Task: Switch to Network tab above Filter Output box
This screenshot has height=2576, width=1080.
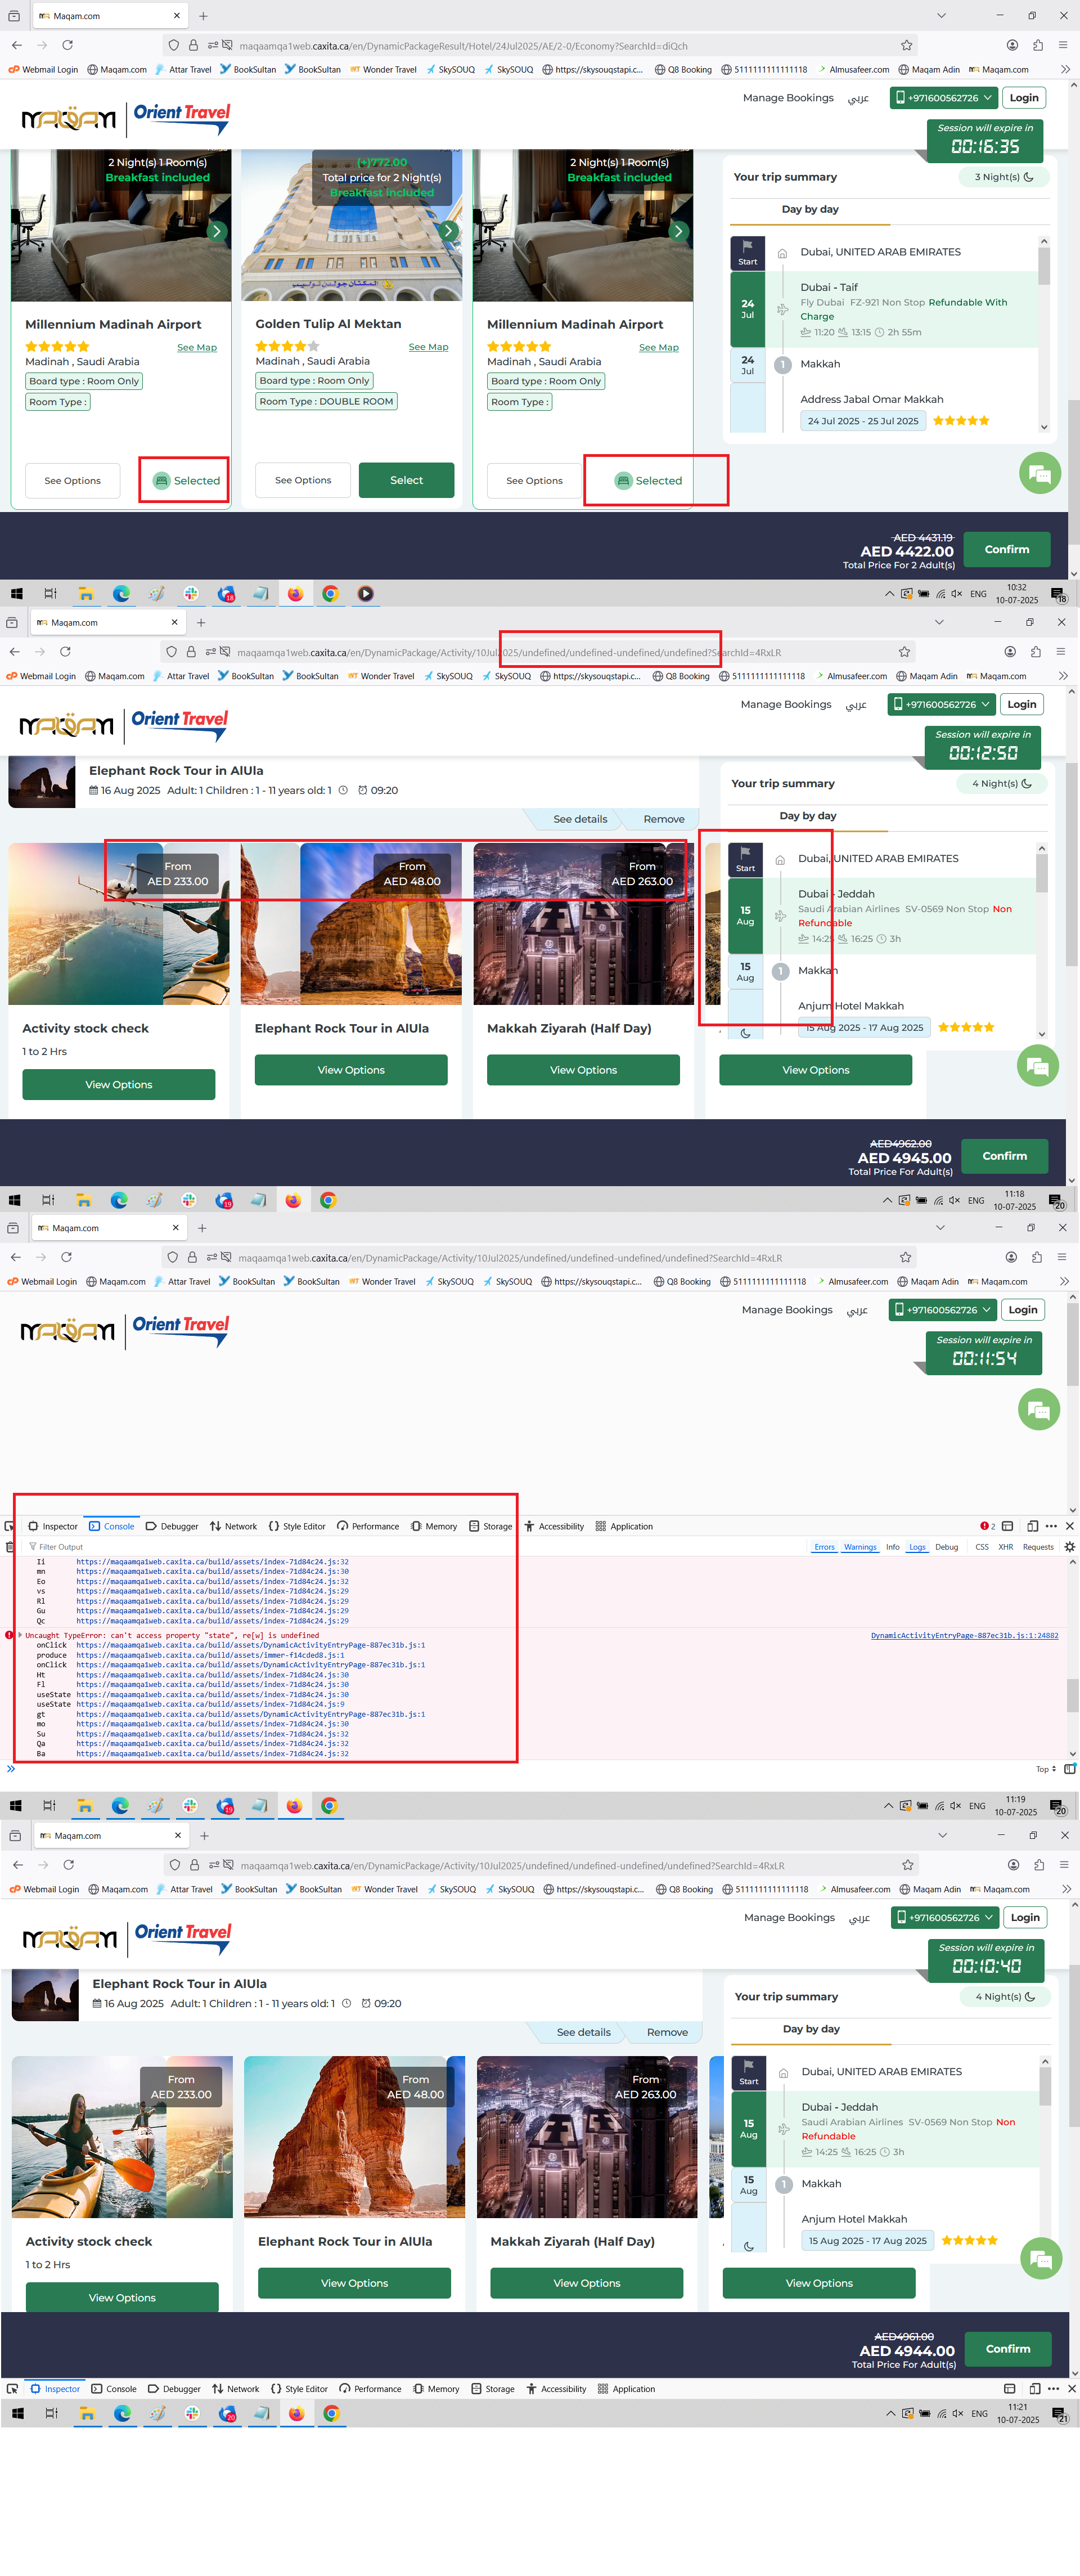Action: (233, 1526)
